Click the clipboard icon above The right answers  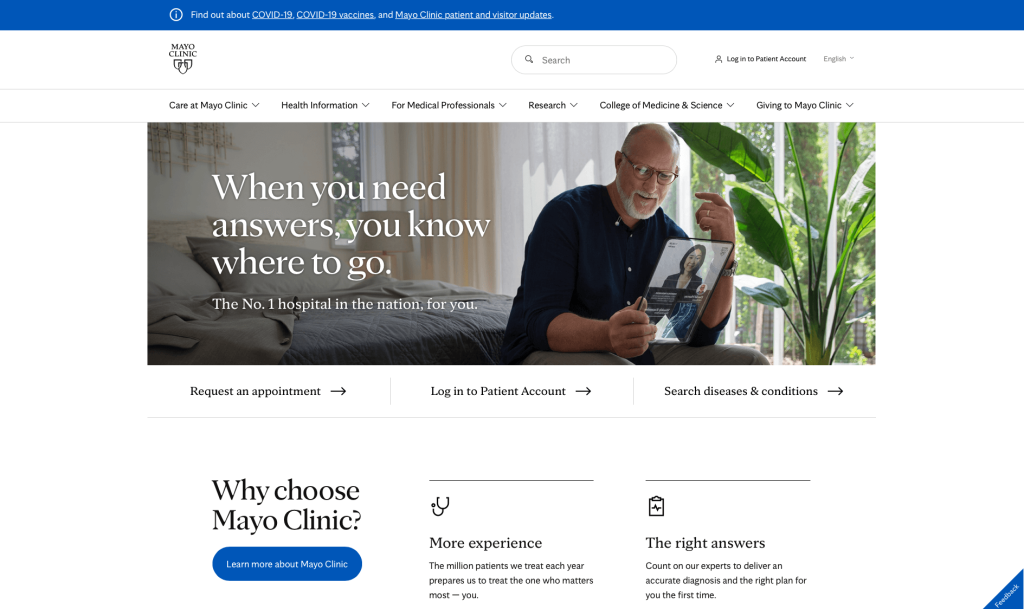pyautogui.click(x=656, y=506)
